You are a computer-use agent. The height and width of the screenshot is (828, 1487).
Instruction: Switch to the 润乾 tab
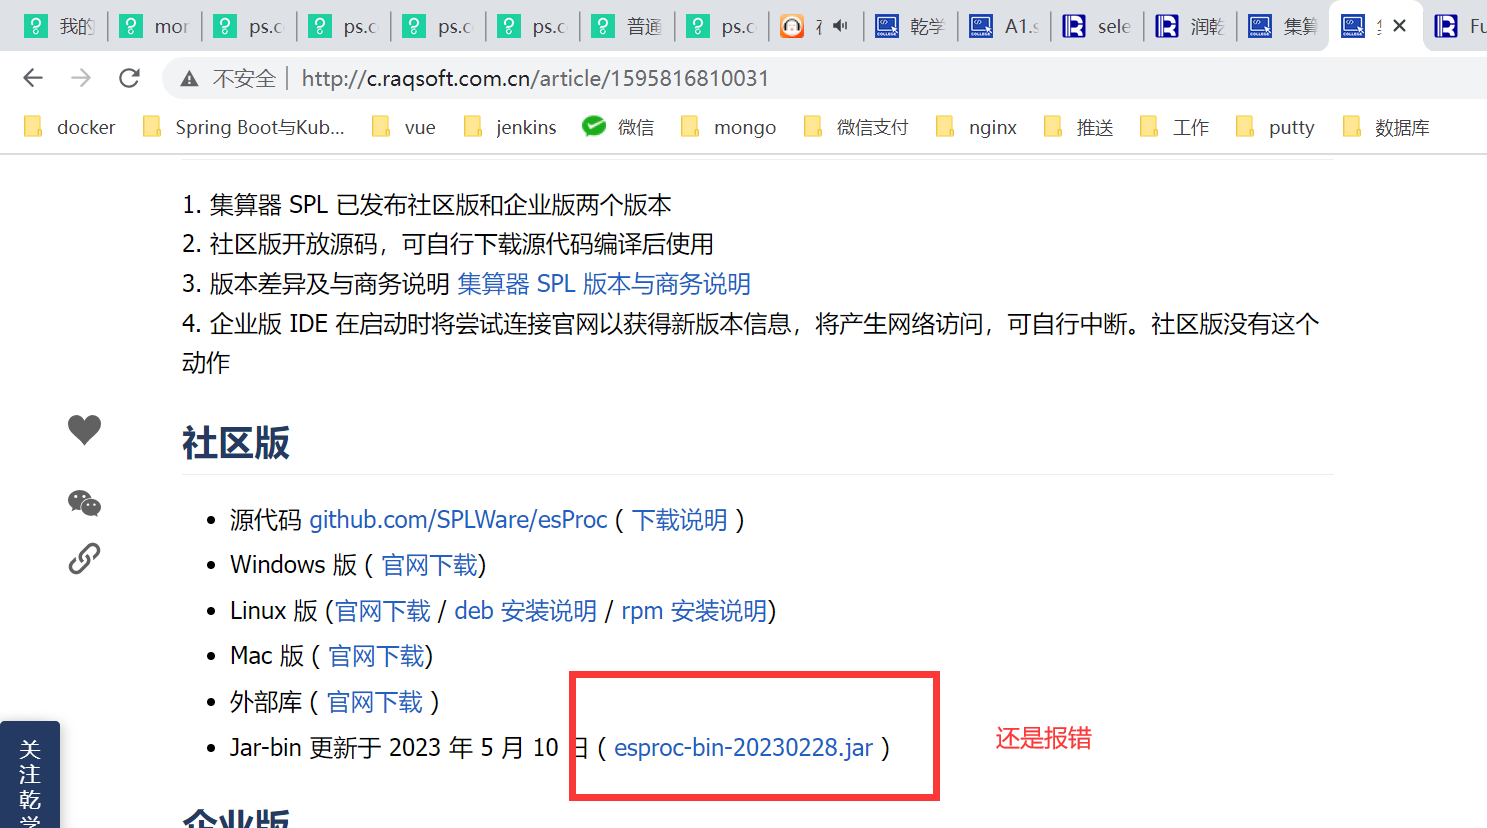(1190, 26)
